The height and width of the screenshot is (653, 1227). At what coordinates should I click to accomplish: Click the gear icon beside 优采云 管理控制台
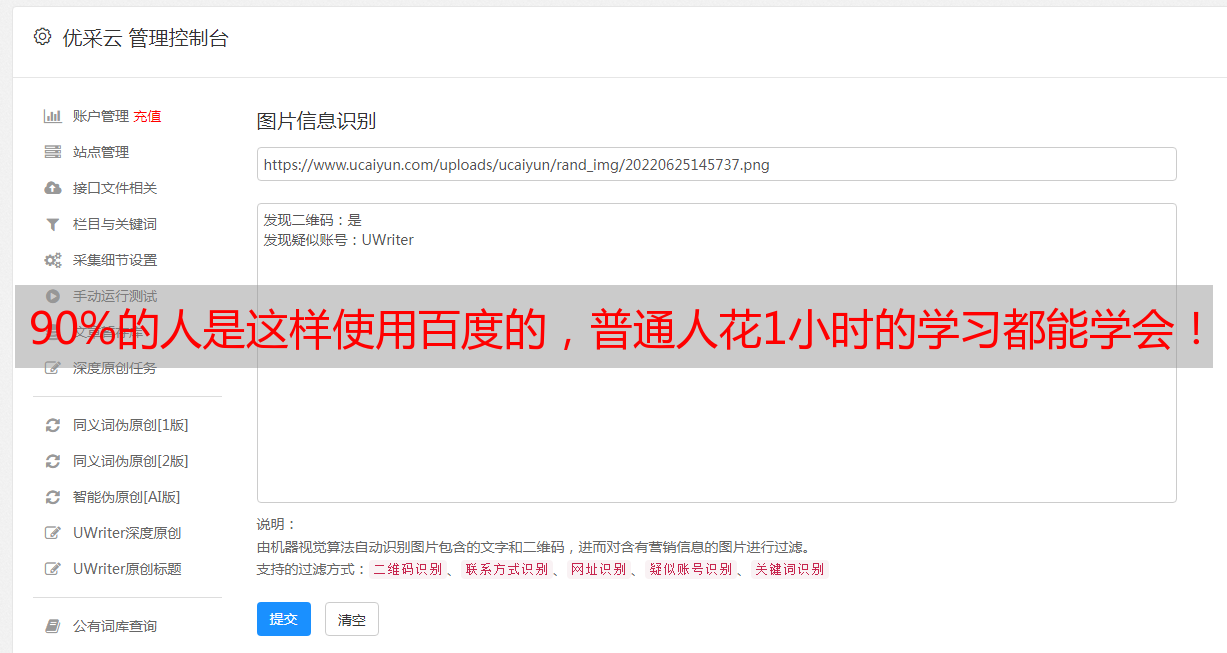(42, 37)
